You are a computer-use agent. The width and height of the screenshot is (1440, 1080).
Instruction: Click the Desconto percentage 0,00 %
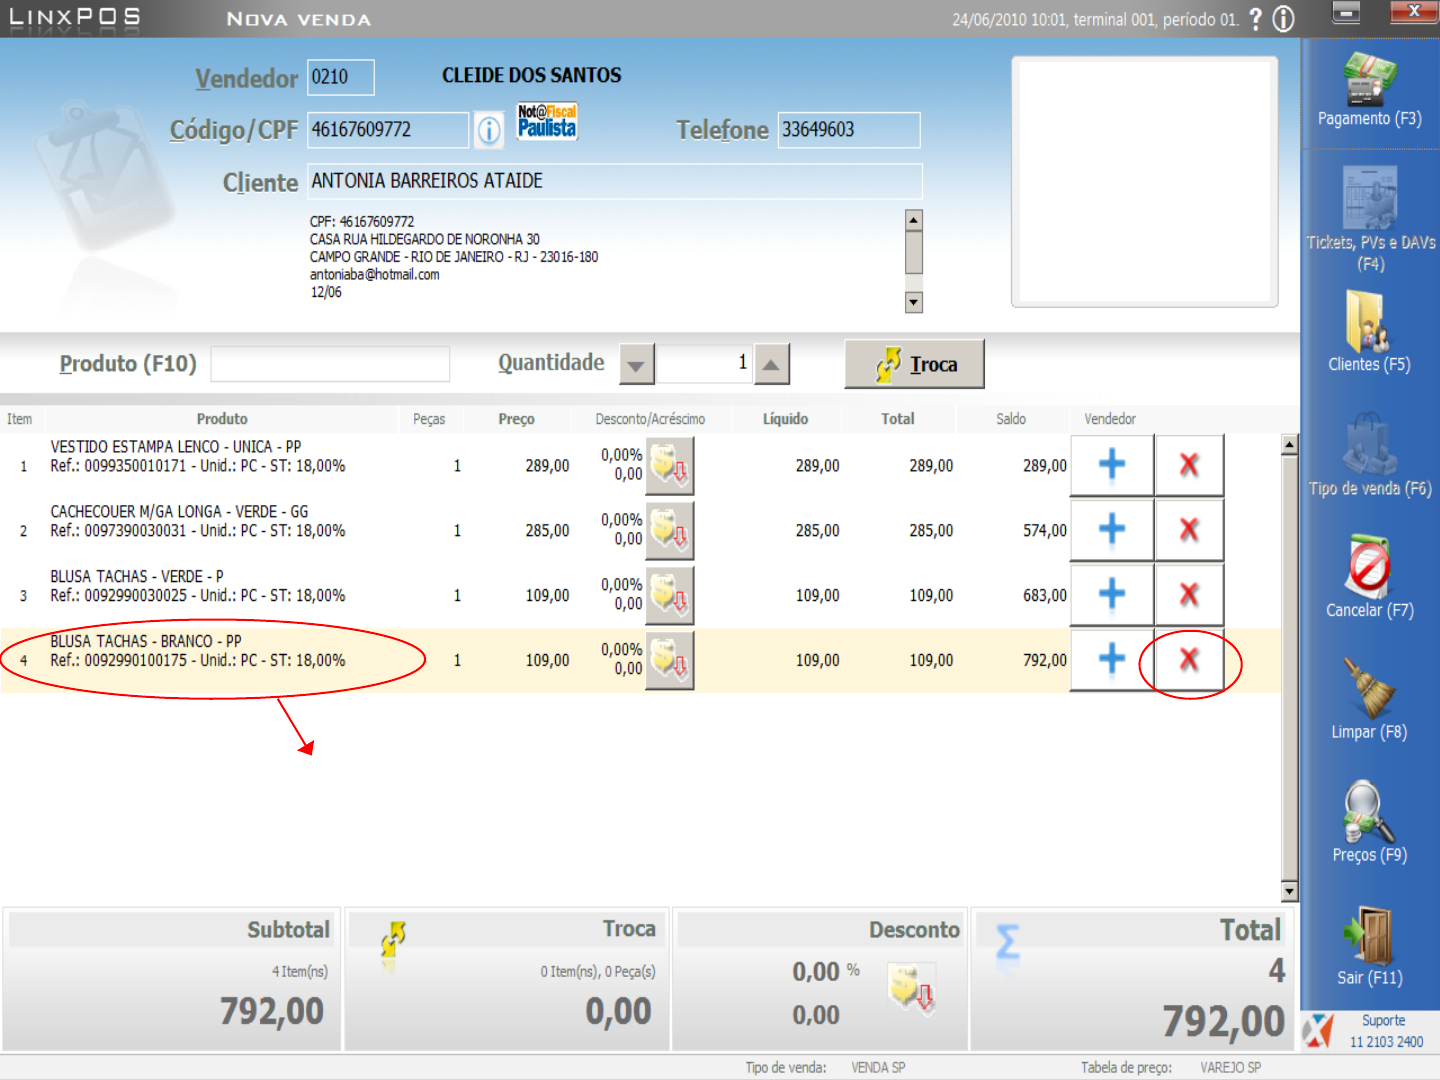click(x=826, y=971)
